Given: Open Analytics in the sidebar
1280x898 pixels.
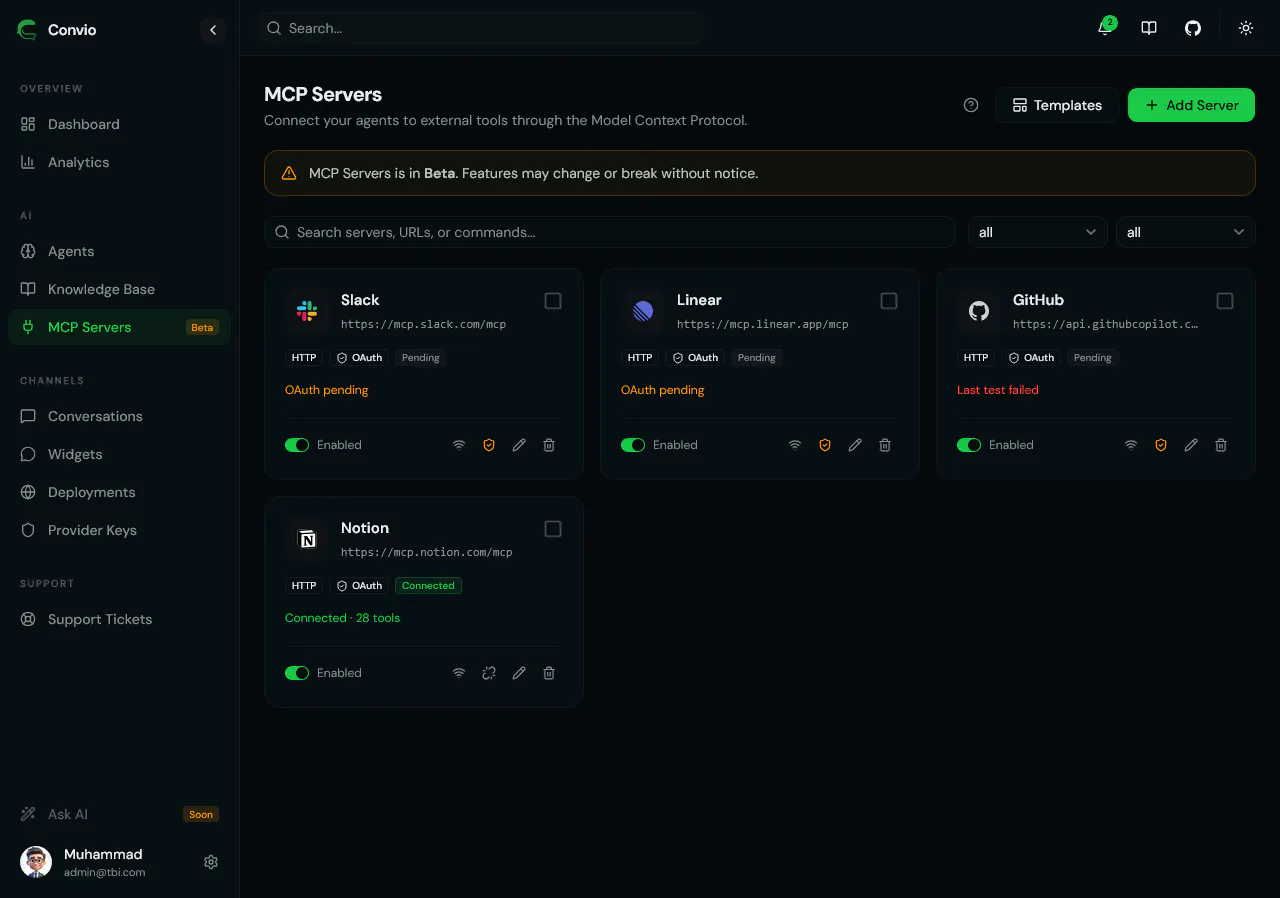Looking at the screenshot, I should coord(119,162).
